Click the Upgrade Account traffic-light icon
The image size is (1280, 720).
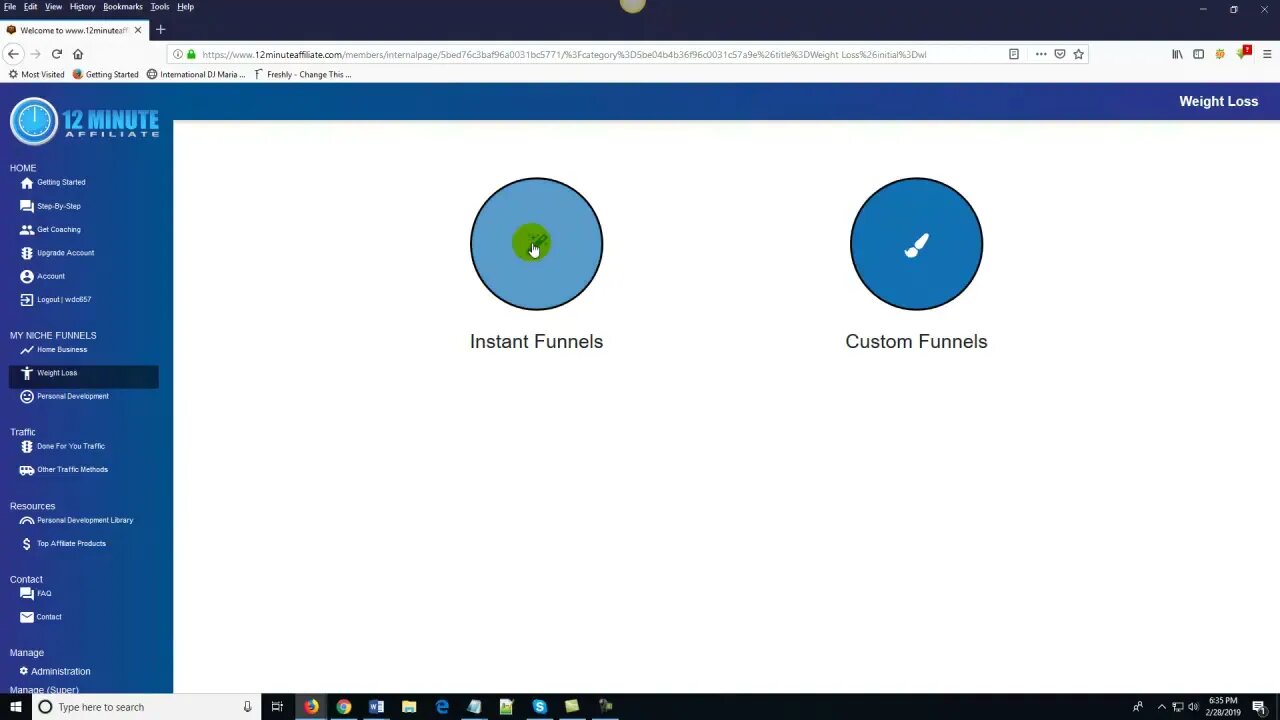[27, 253]
